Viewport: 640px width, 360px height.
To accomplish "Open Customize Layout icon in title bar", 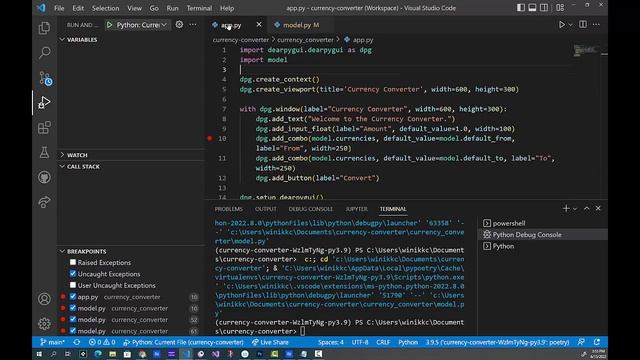I will click(560, 8).
